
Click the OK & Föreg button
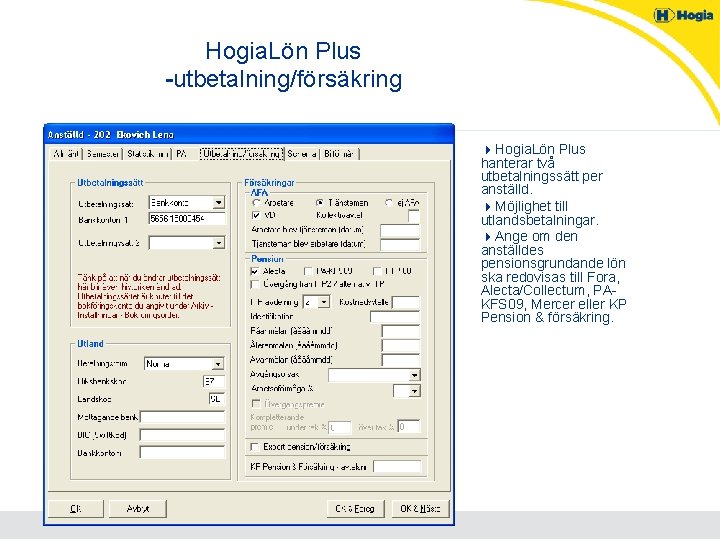355,509
